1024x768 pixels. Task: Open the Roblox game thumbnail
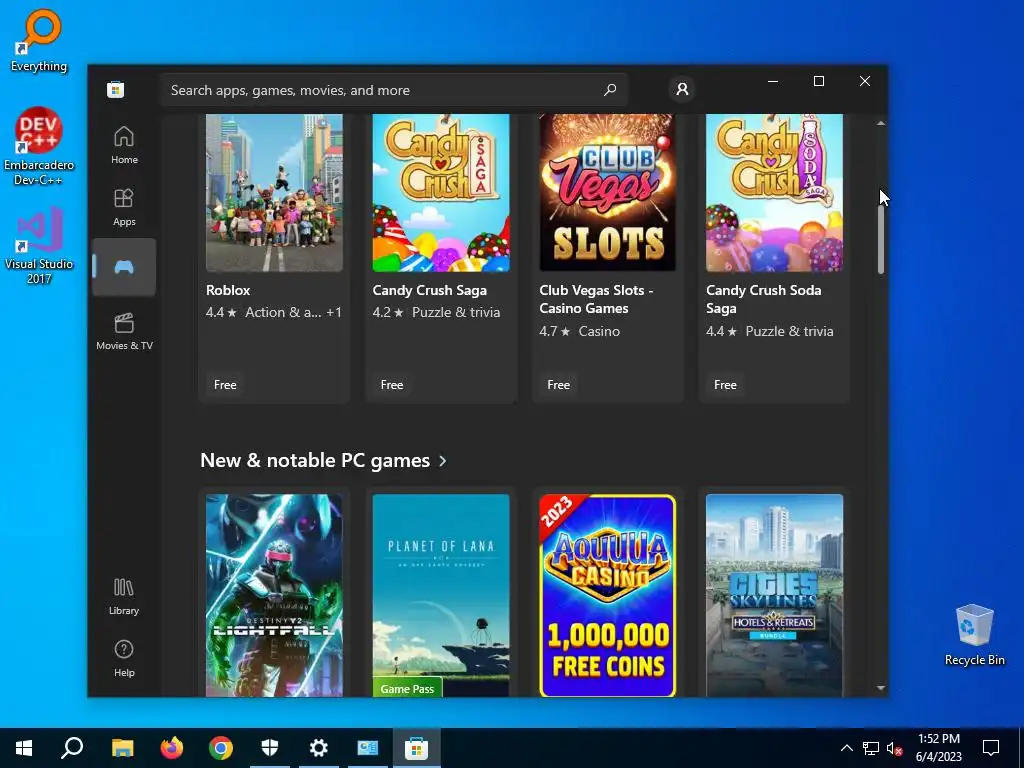click(x=274, y=193)
